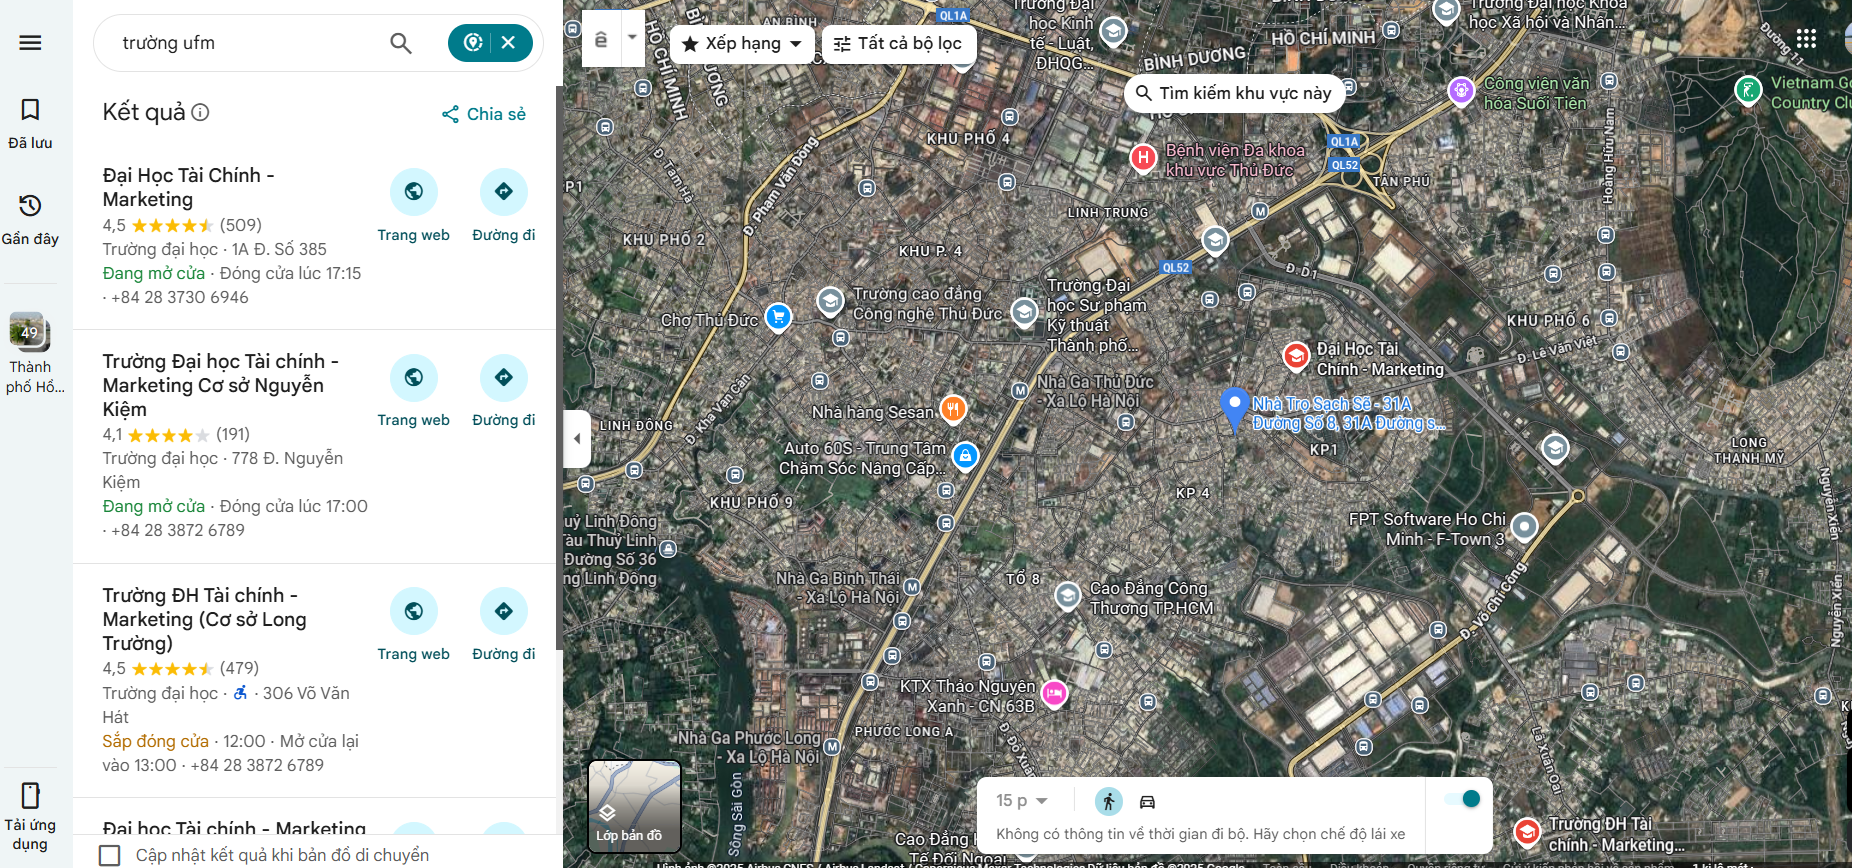Click the FPT Software F-Town 3 marker
The width and height of the screenshot is (1852, 868).
[x=1524, y=526]
